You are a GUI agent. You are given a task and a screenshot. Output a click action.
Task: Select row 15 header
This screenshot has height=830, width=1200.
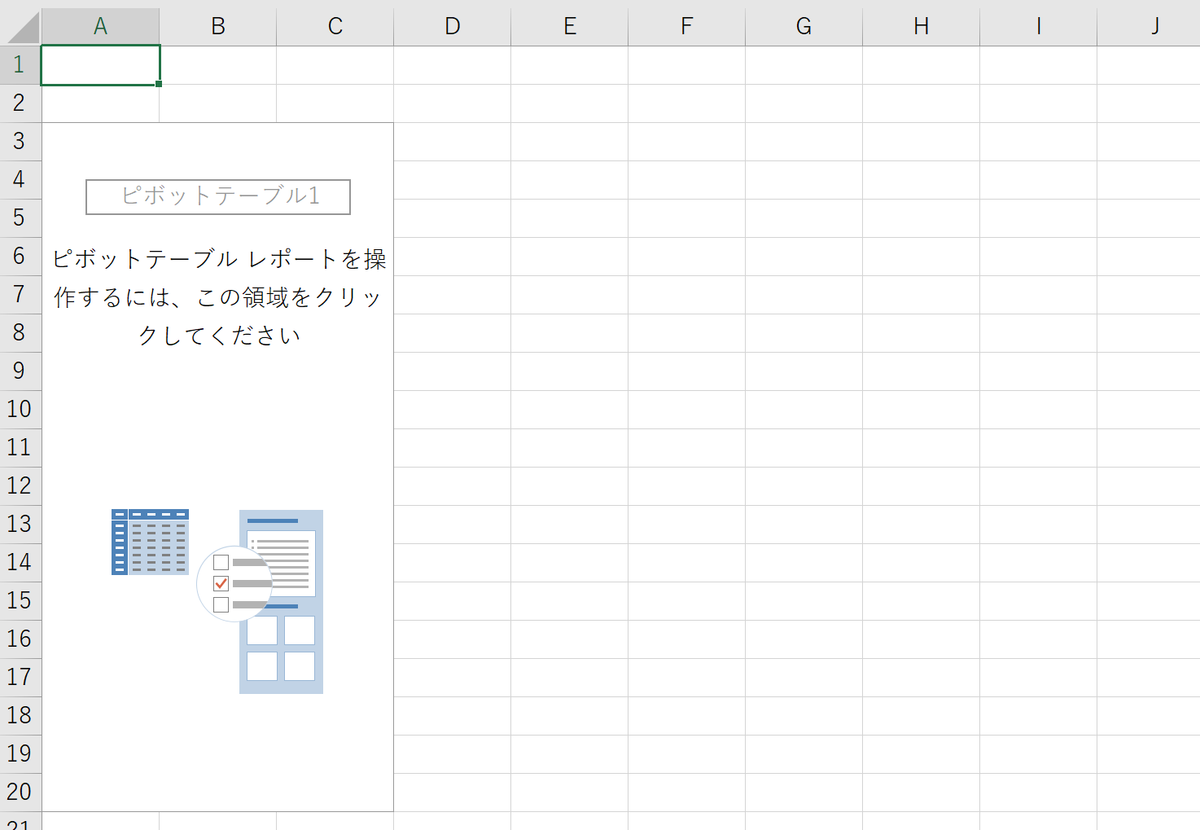[x=20, y=600]
